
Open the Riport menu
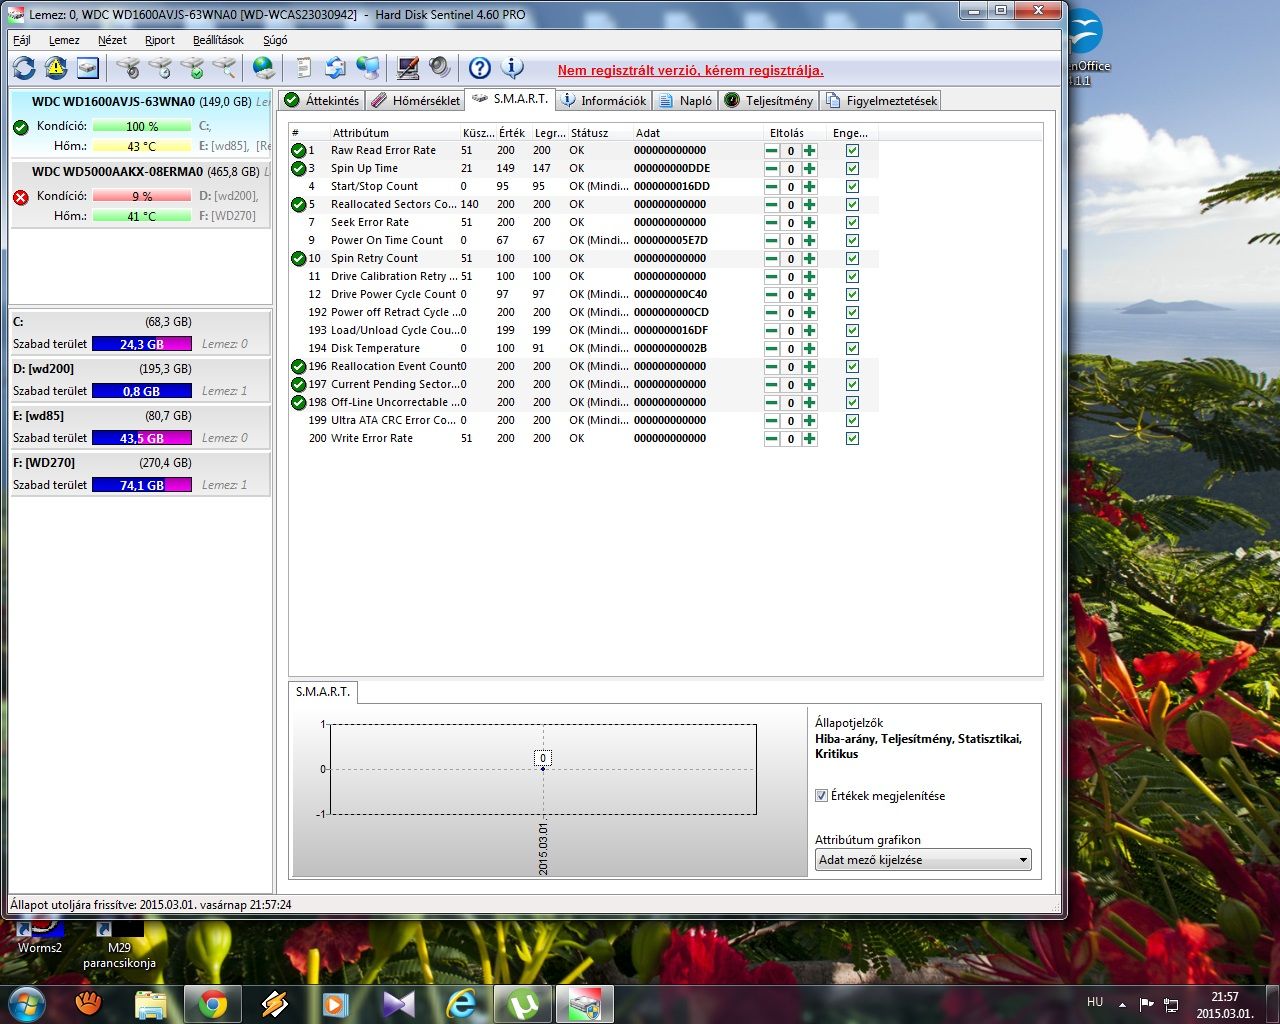[x=160, y=40]
